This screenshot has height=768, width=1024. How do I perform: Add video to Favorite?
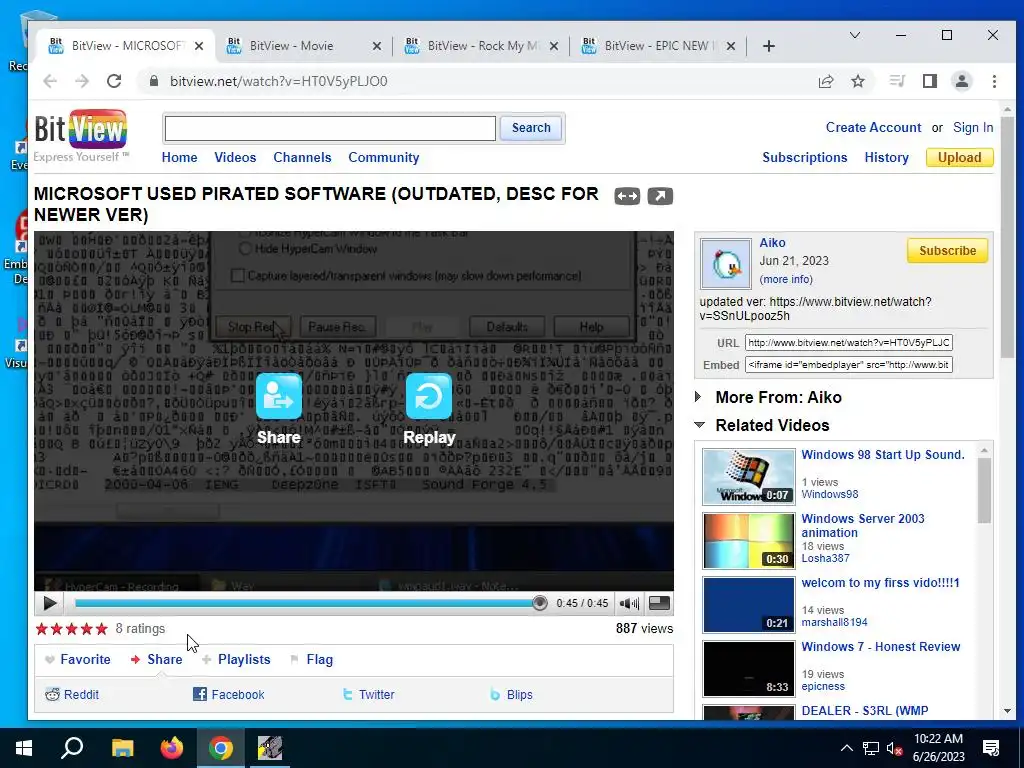[x=78, y=660]
